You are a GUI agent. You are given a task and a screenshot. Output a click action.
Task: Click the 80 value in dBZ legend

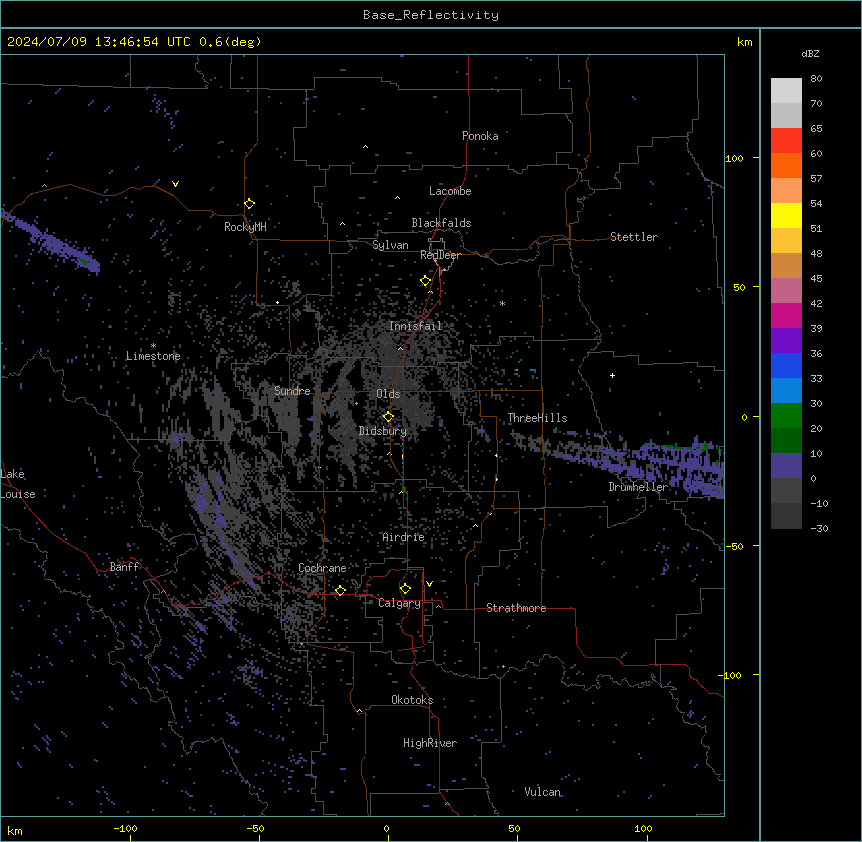pos(816,79)
